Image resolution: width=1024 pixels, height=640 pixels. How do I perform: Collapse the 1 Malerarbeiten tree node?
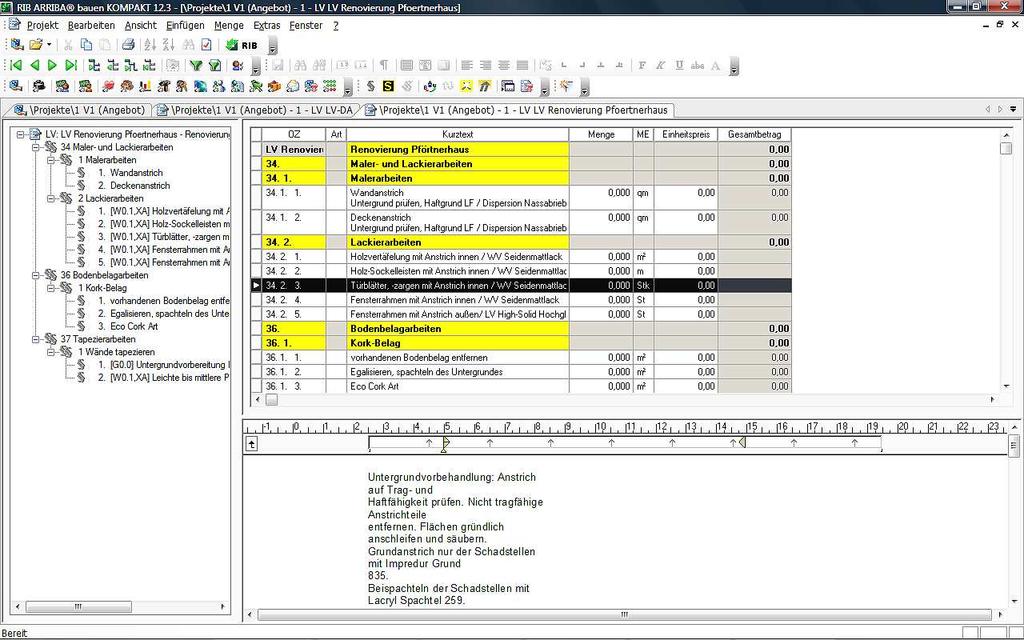click(51, 160)
